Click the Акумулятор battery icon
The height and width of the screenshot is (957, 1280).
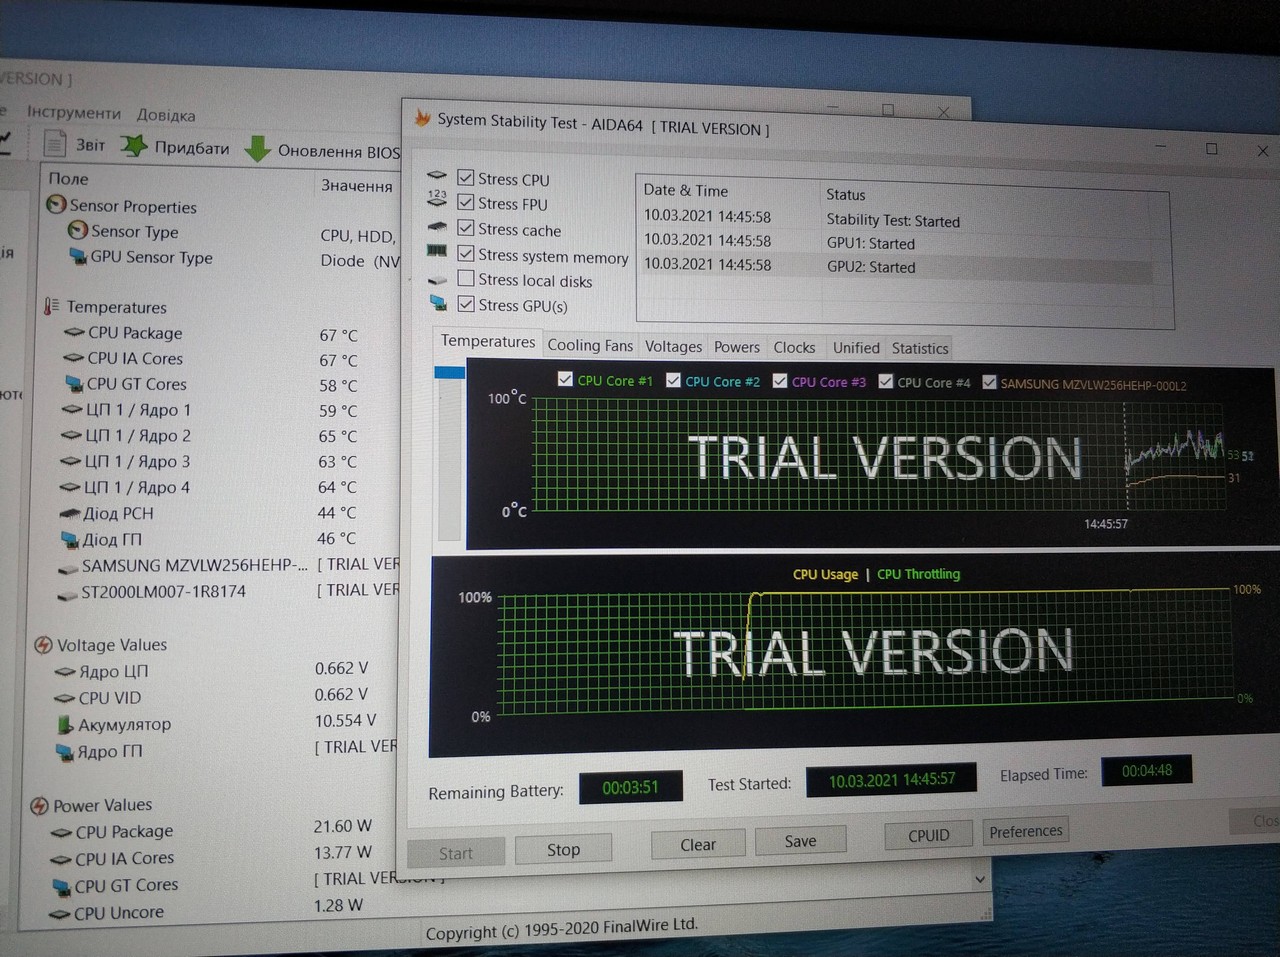[x=65, y=724]
